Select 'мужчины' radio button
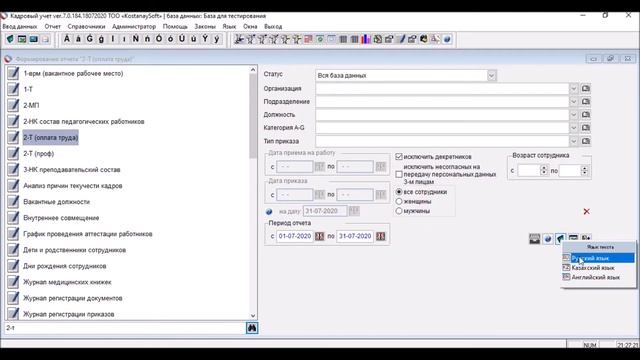 399,211
